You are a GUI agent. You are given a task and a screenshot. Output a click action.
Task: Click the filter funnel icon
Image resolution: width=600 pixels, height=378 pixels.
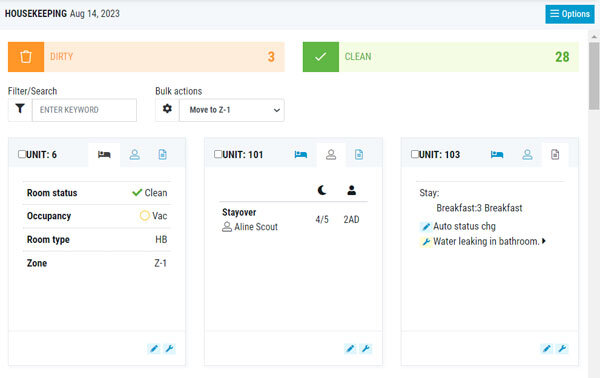20,109
